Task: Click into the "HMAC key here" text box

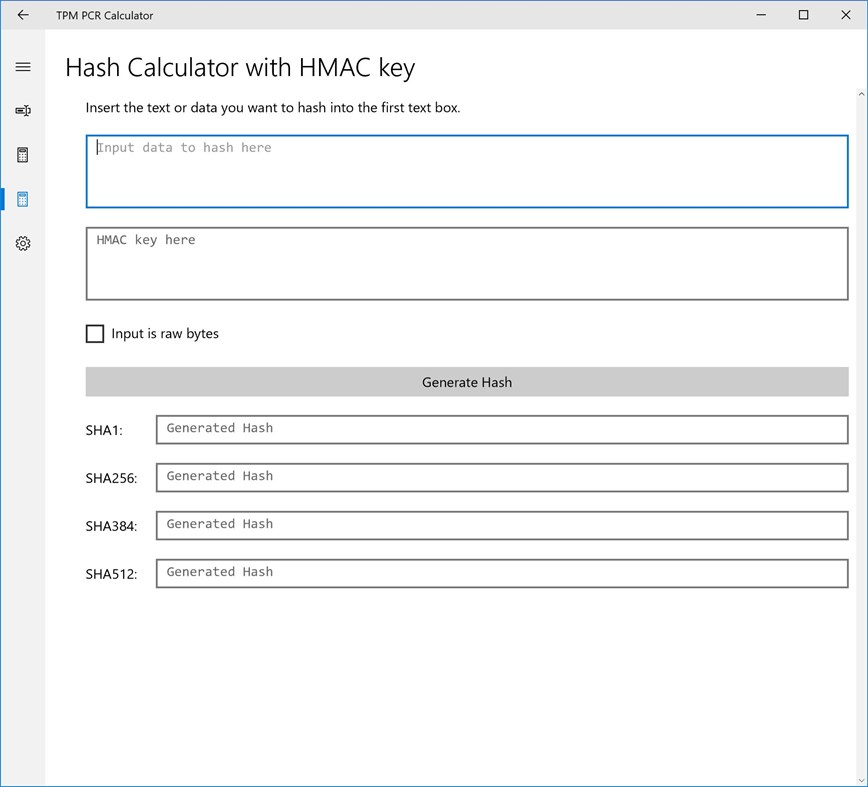Action: 467,264
